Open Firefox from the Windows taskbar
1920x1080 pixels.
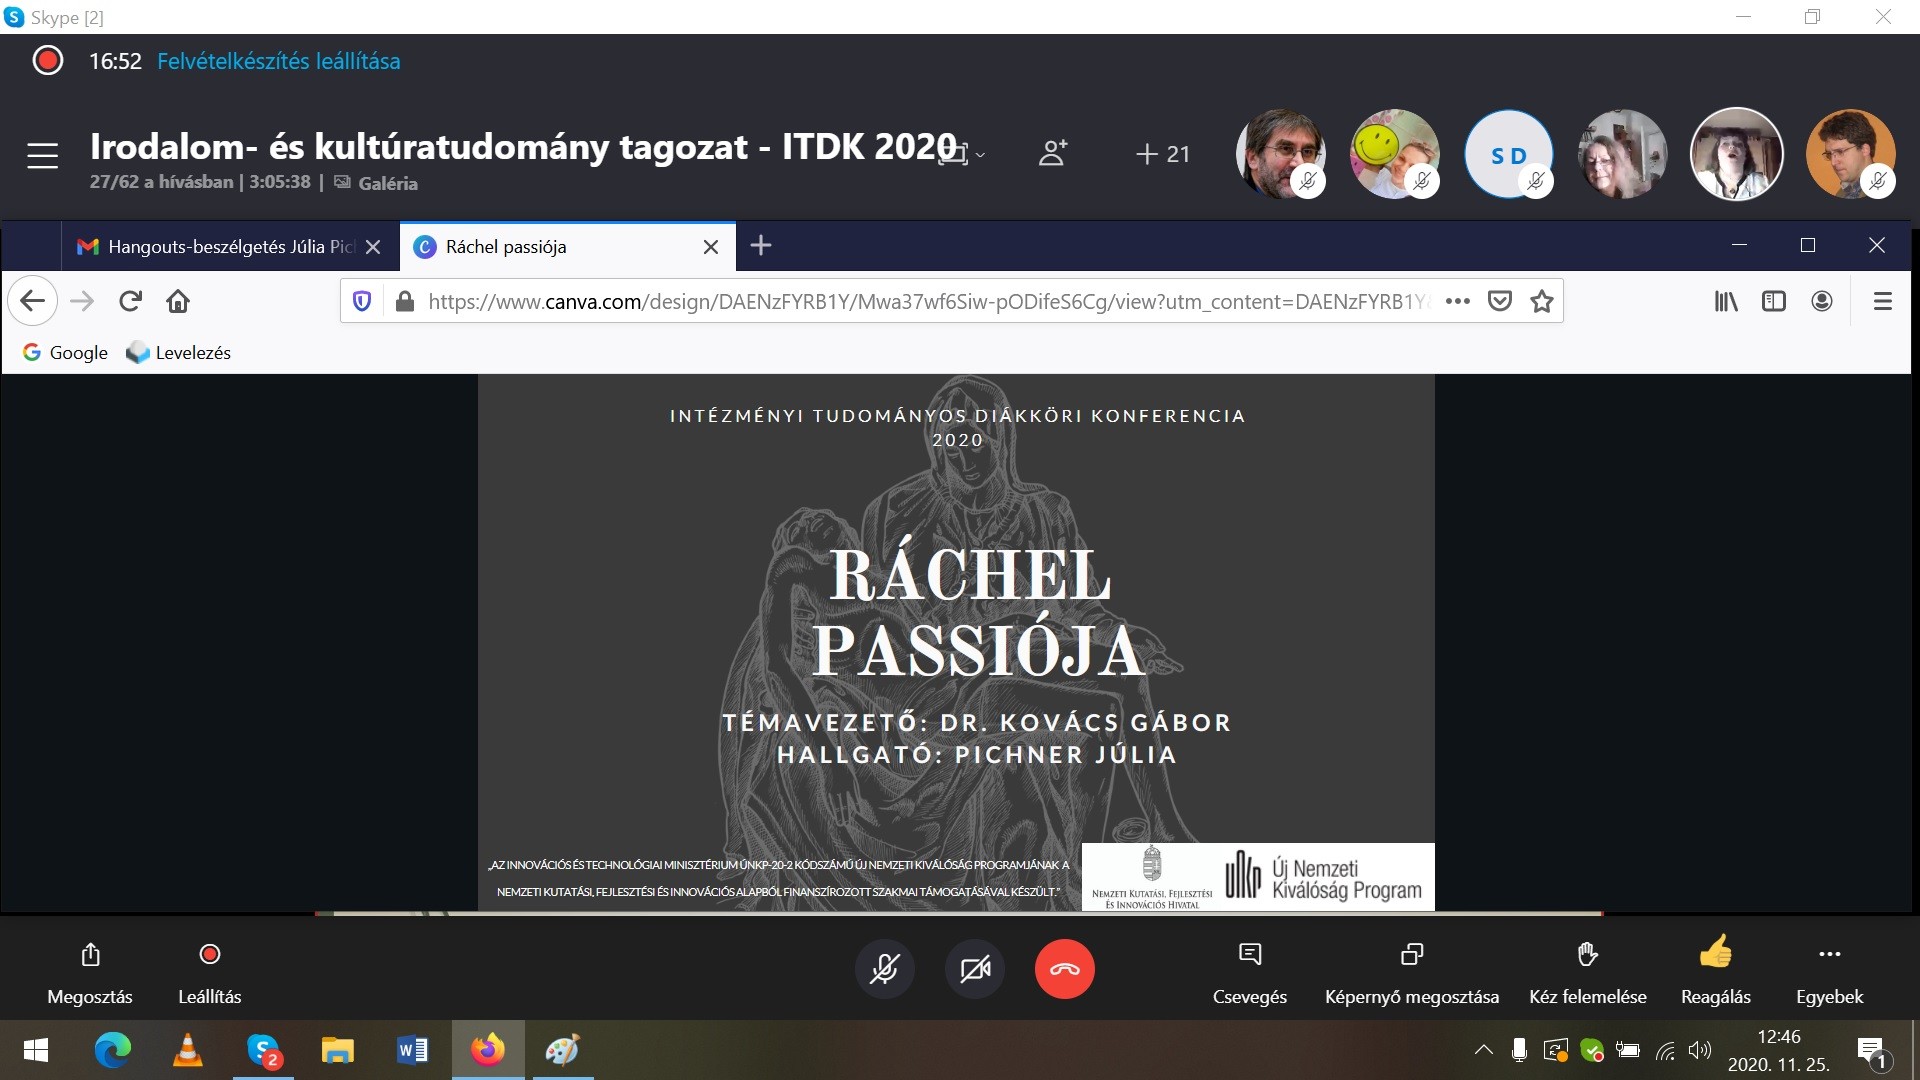(488, 1050)
